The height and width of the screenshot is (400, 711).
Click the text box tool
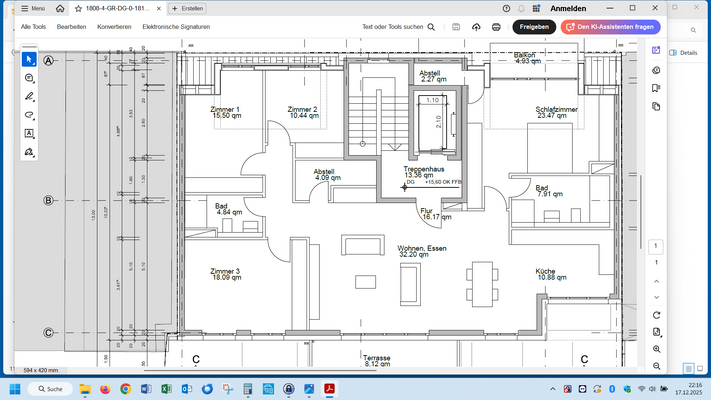point(29,133)
